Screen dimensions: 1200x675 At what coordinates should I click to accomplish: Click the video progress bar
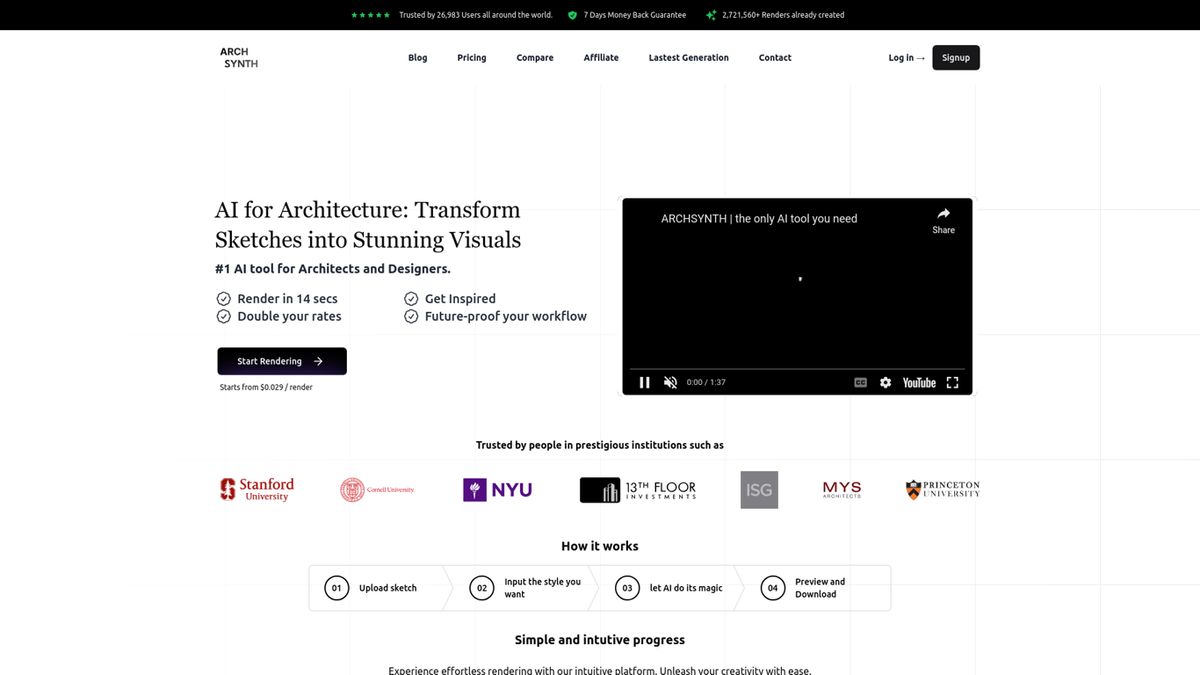point(797,368)
